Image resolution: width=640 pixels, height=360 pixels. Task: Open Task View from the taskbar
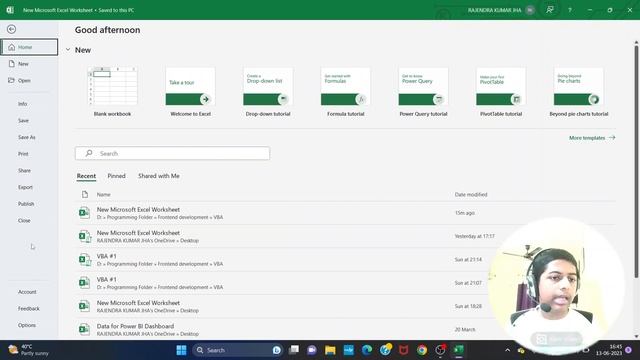(x=293, y=350)
